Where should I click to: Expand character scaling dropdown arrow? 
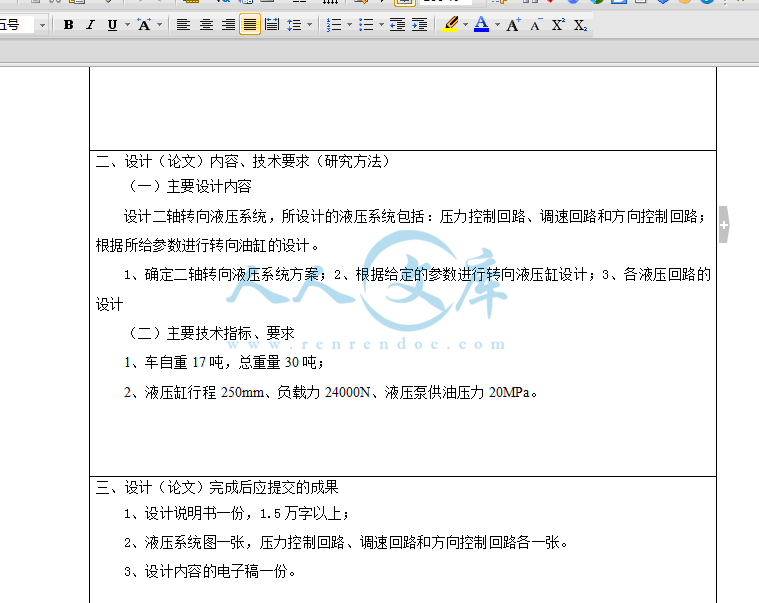pyautogui.click(x=159, y=25)
